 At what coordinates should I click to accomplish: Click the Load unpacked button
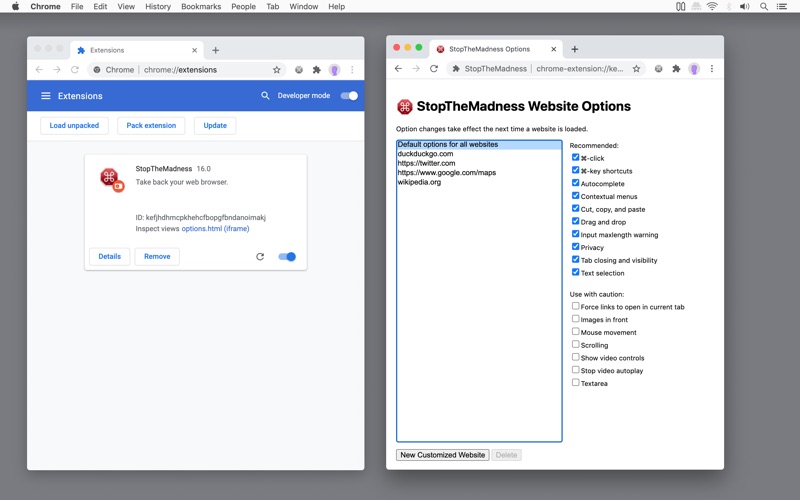click(74, 126)
